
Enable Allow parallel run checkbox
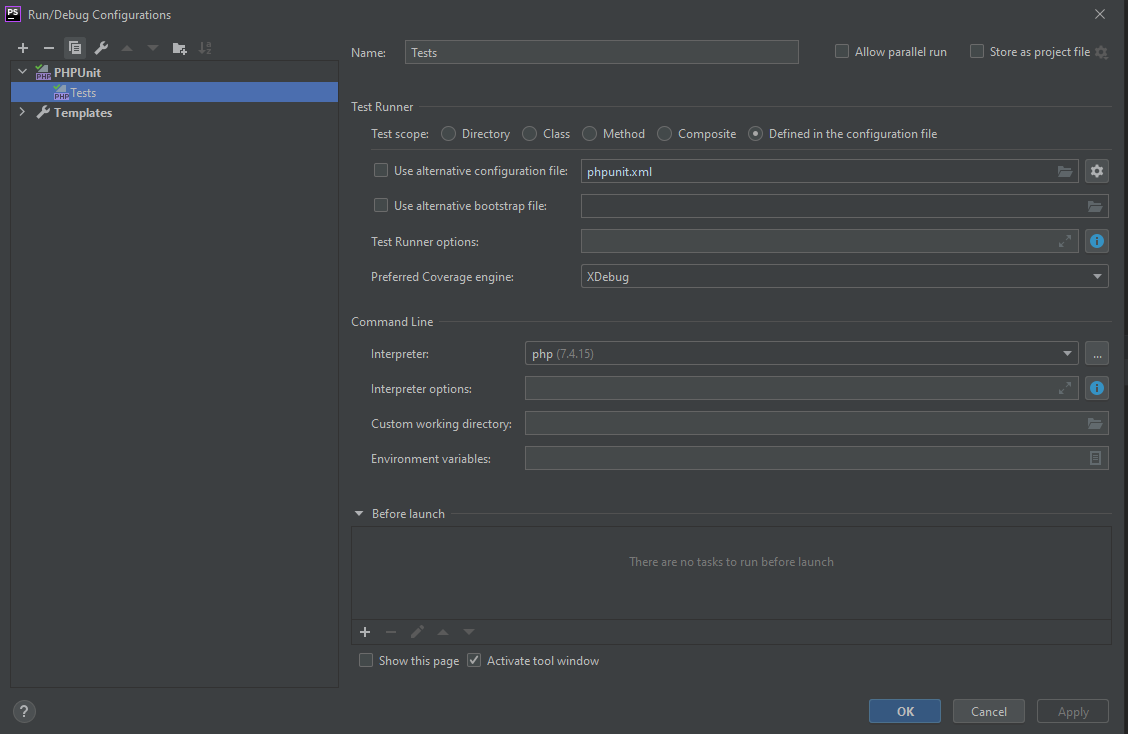[x=841, y=52]
